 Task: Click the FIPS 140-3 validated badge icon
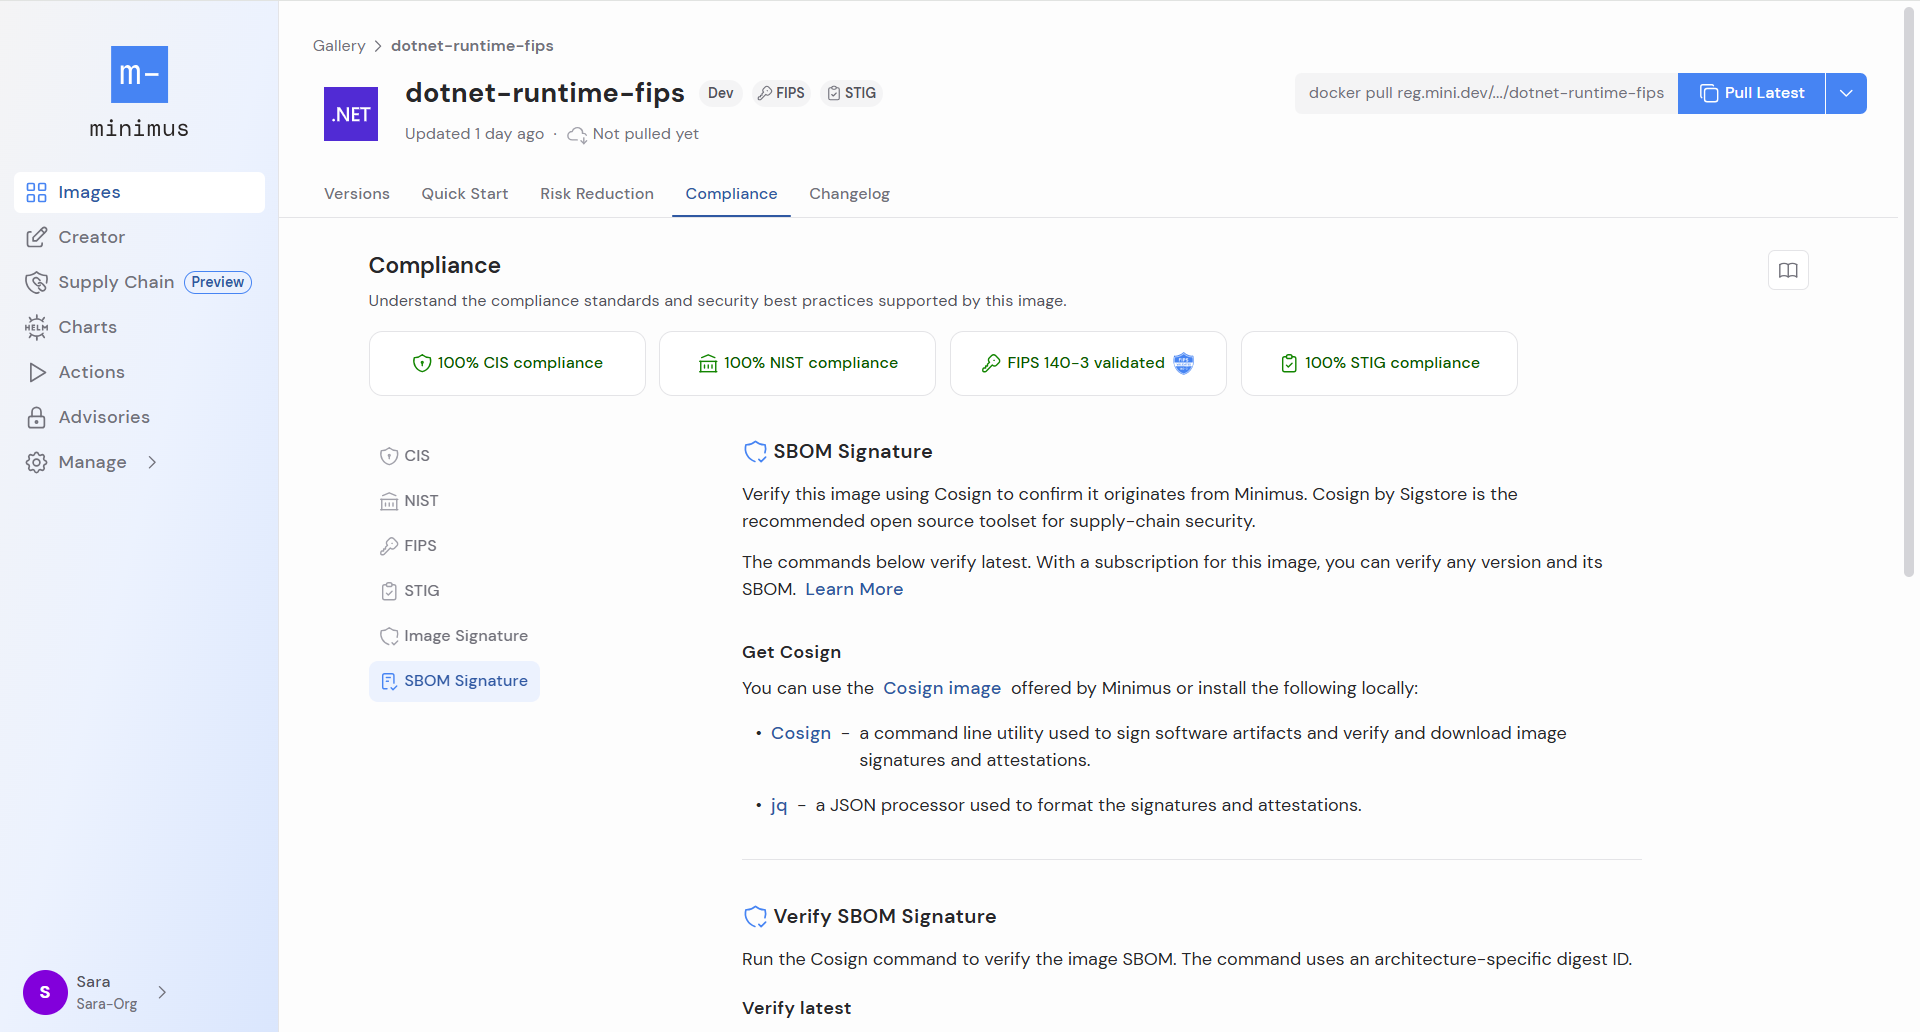pyautogui.click(x=1184, y=363)
